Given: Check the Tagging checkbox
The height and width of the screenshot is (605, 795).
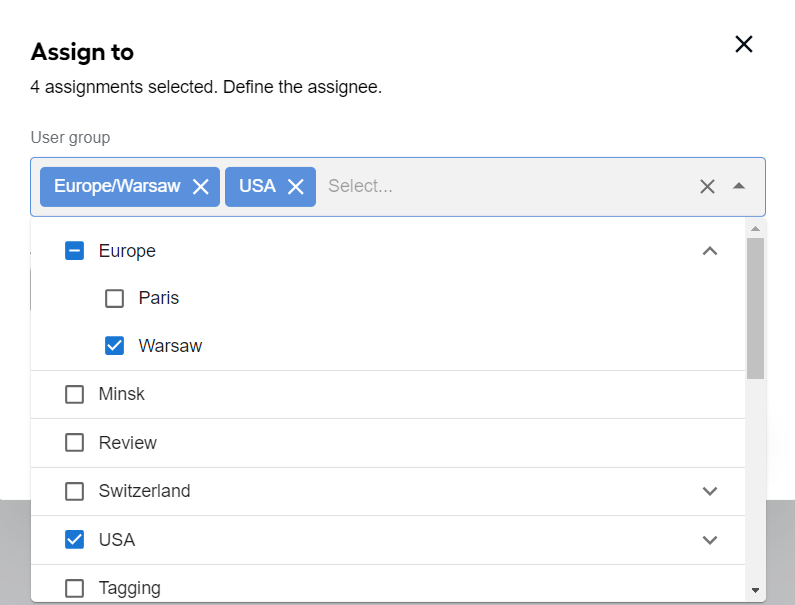Looking at the screenshot, I should (x=75, y=588).
